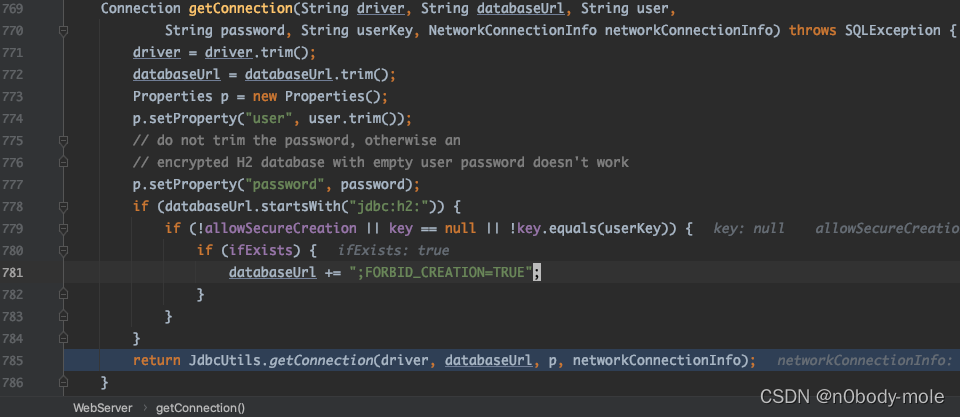Toggle the fold end marker on line 786
The height and width of the screenshot is (417, 960).
point(63,383)
